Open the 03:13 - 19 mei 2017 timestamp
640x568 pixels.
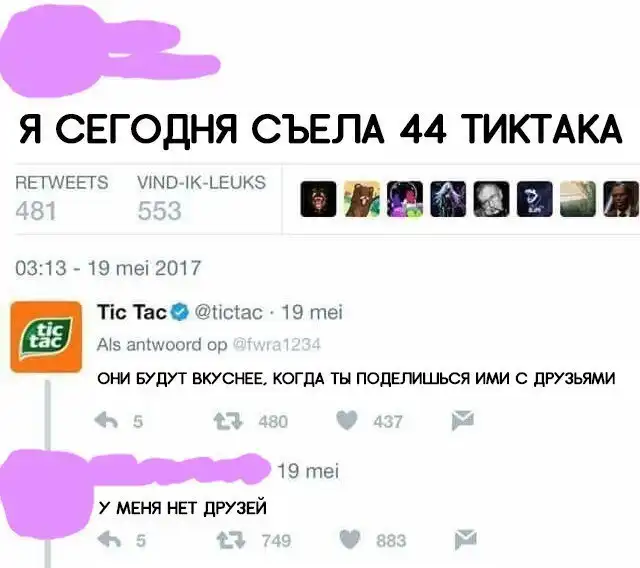[x=108, y=268]
